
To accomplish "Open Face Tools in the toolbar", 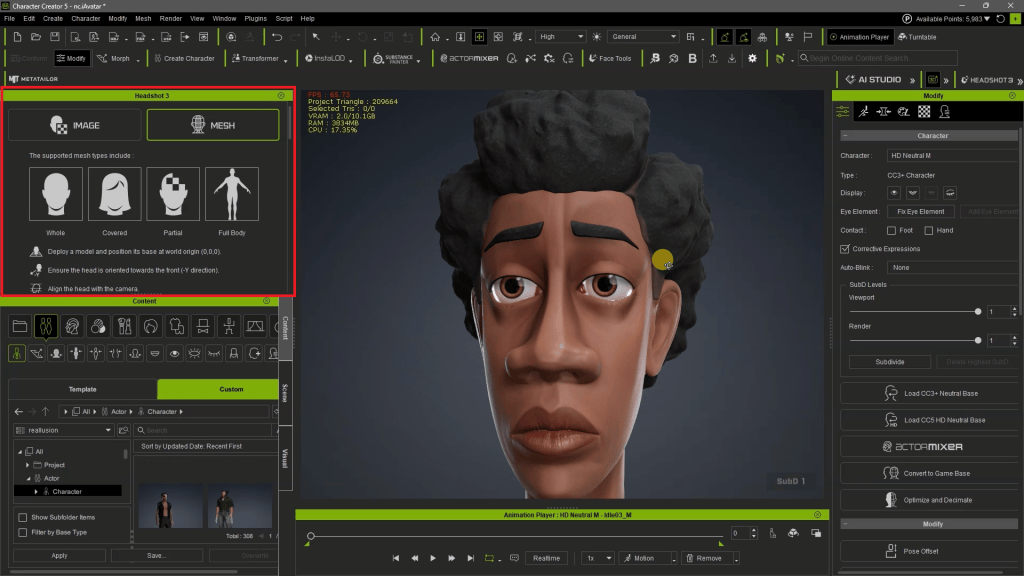I will point(610,58).
